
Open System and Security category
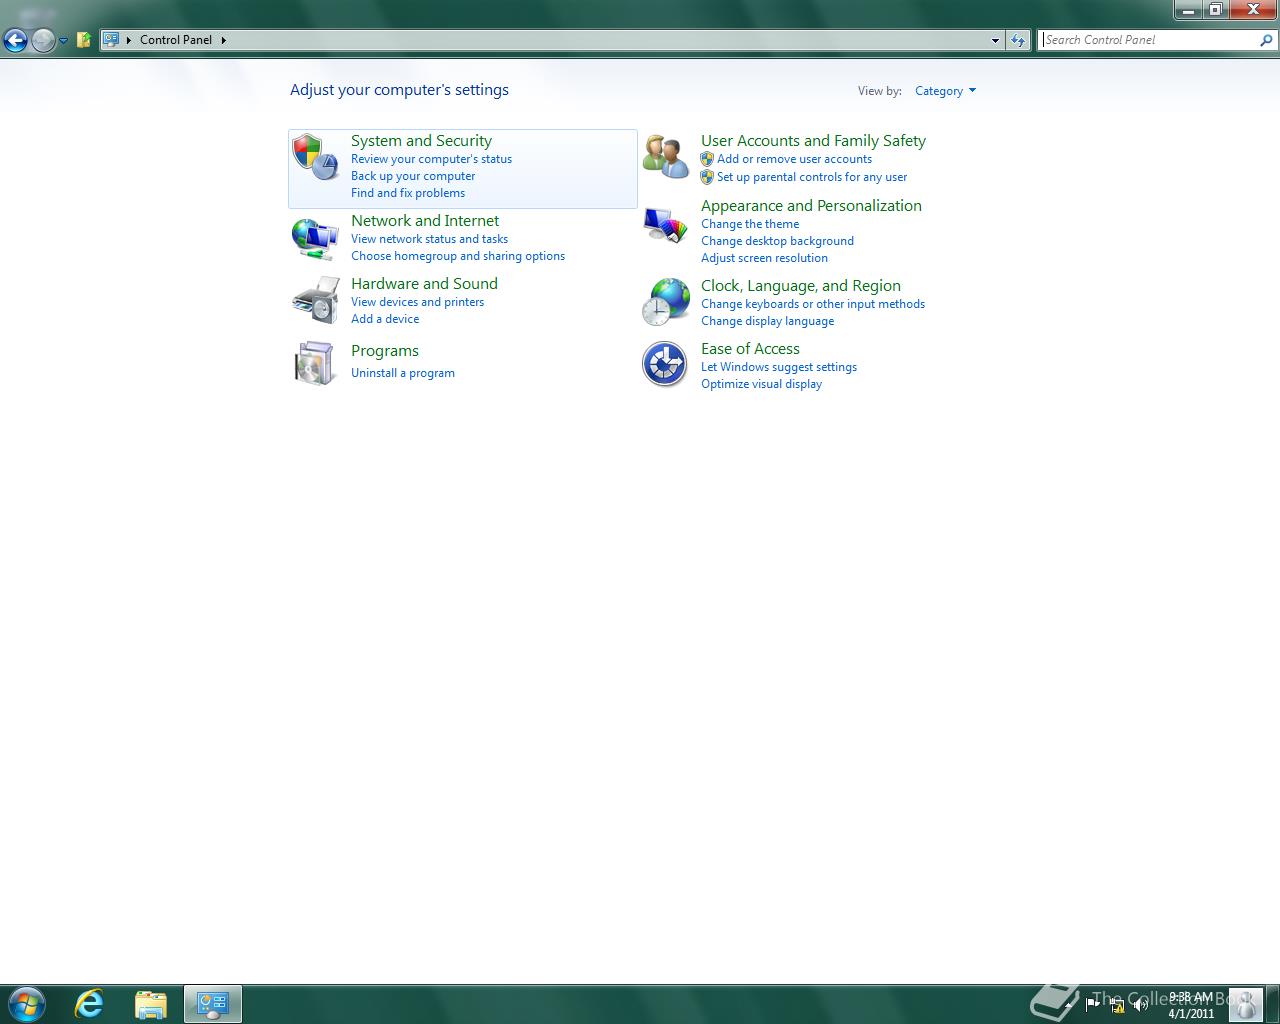pos(421,141)
